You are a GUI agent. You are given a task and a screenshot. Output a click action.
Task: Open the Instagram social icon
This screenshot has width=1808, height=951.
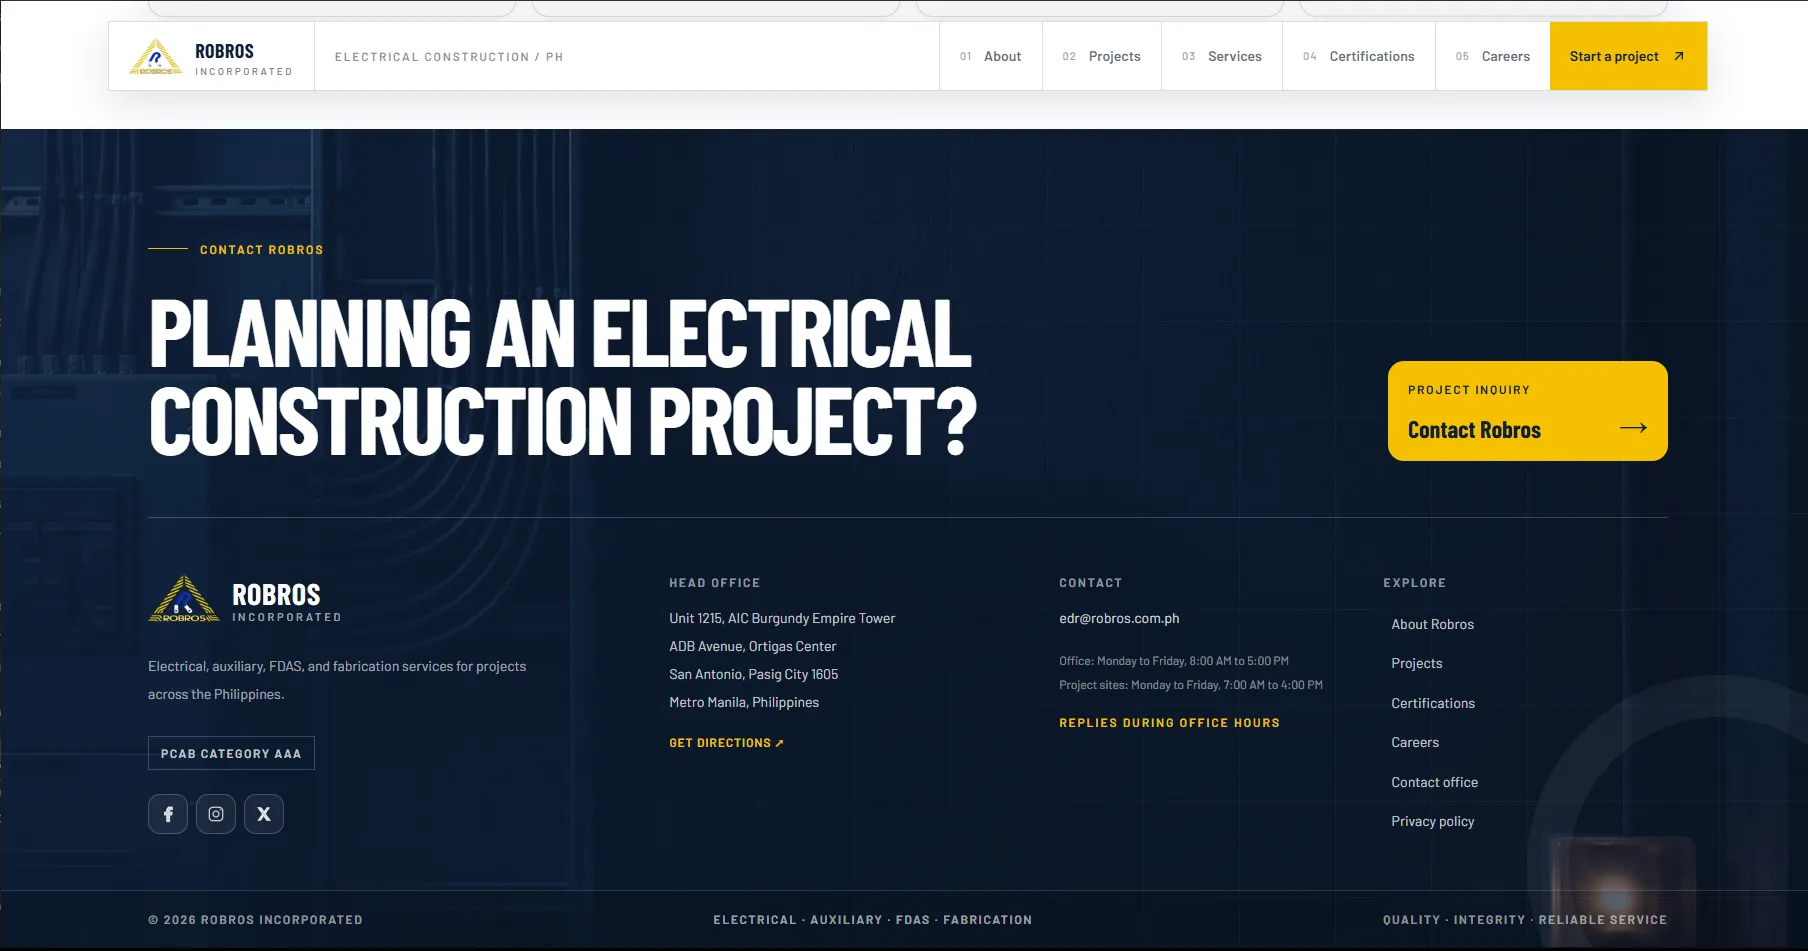pos(216,814)
